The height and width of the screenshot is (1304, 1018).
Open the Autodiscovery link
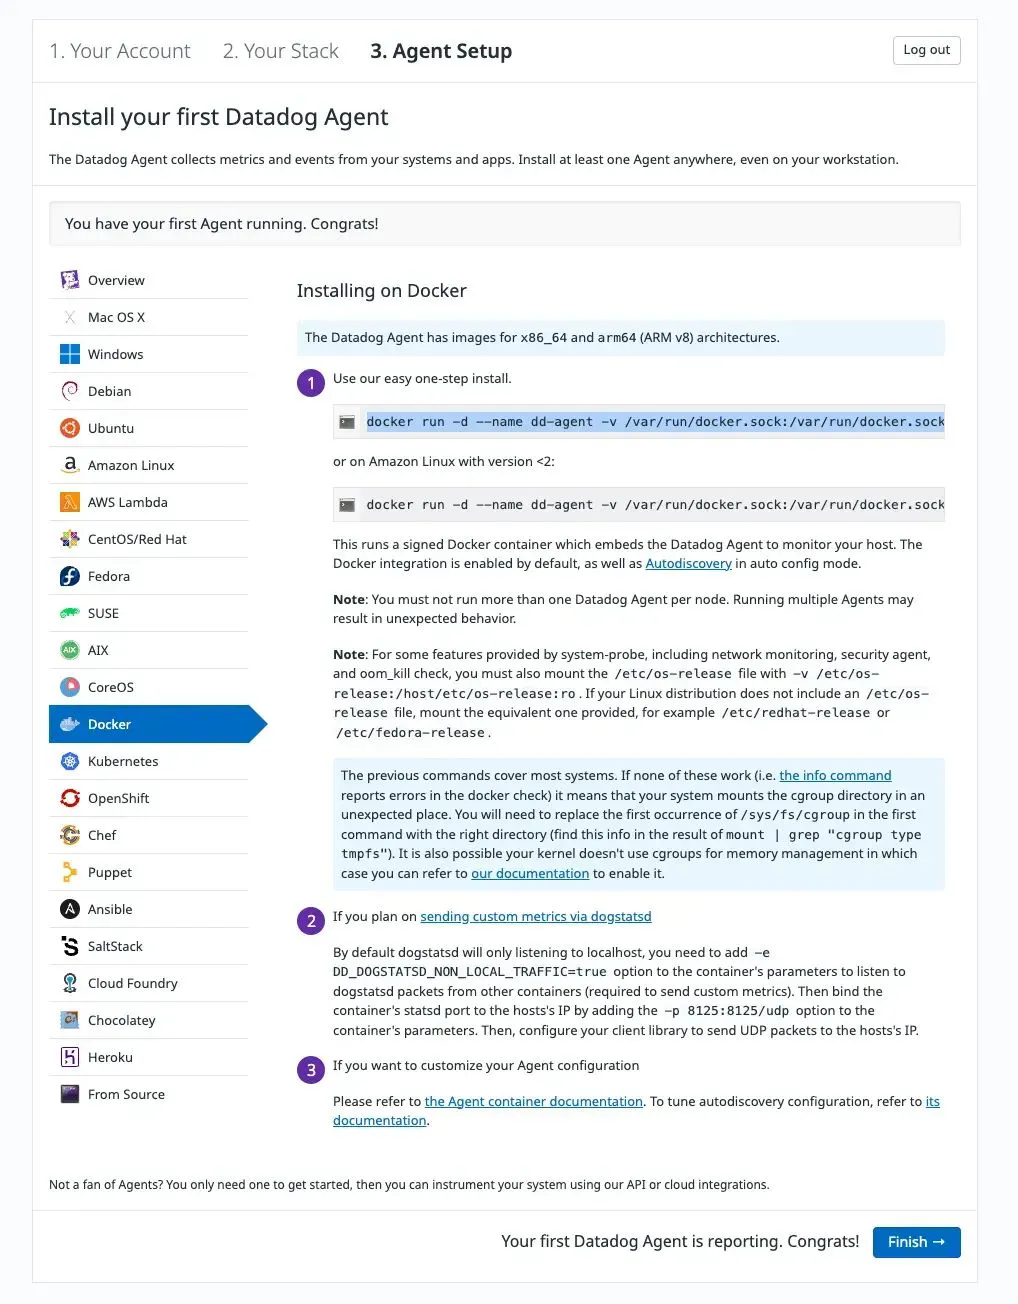(688, 564)
